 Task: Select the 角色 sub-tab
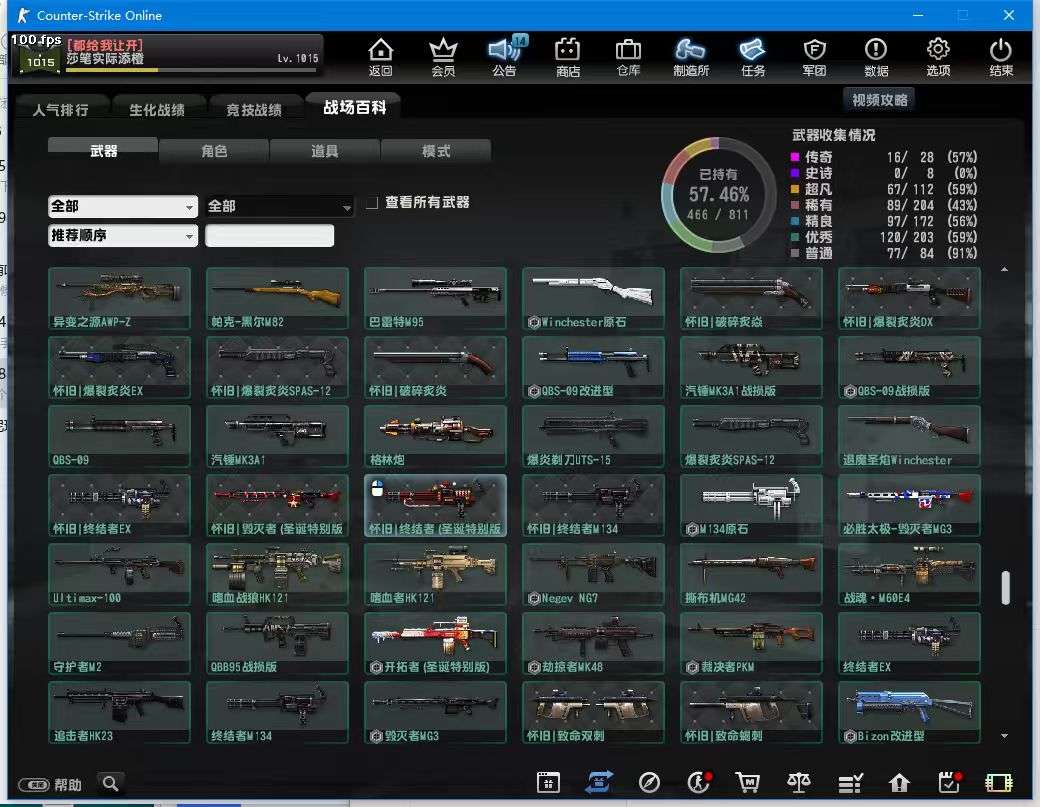click(214, 151)
